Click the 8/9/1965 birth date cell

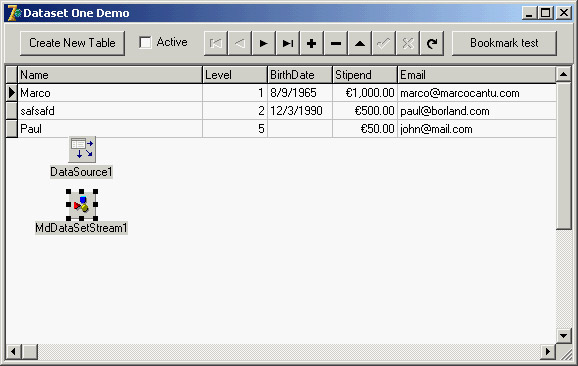tap(300, 93)
